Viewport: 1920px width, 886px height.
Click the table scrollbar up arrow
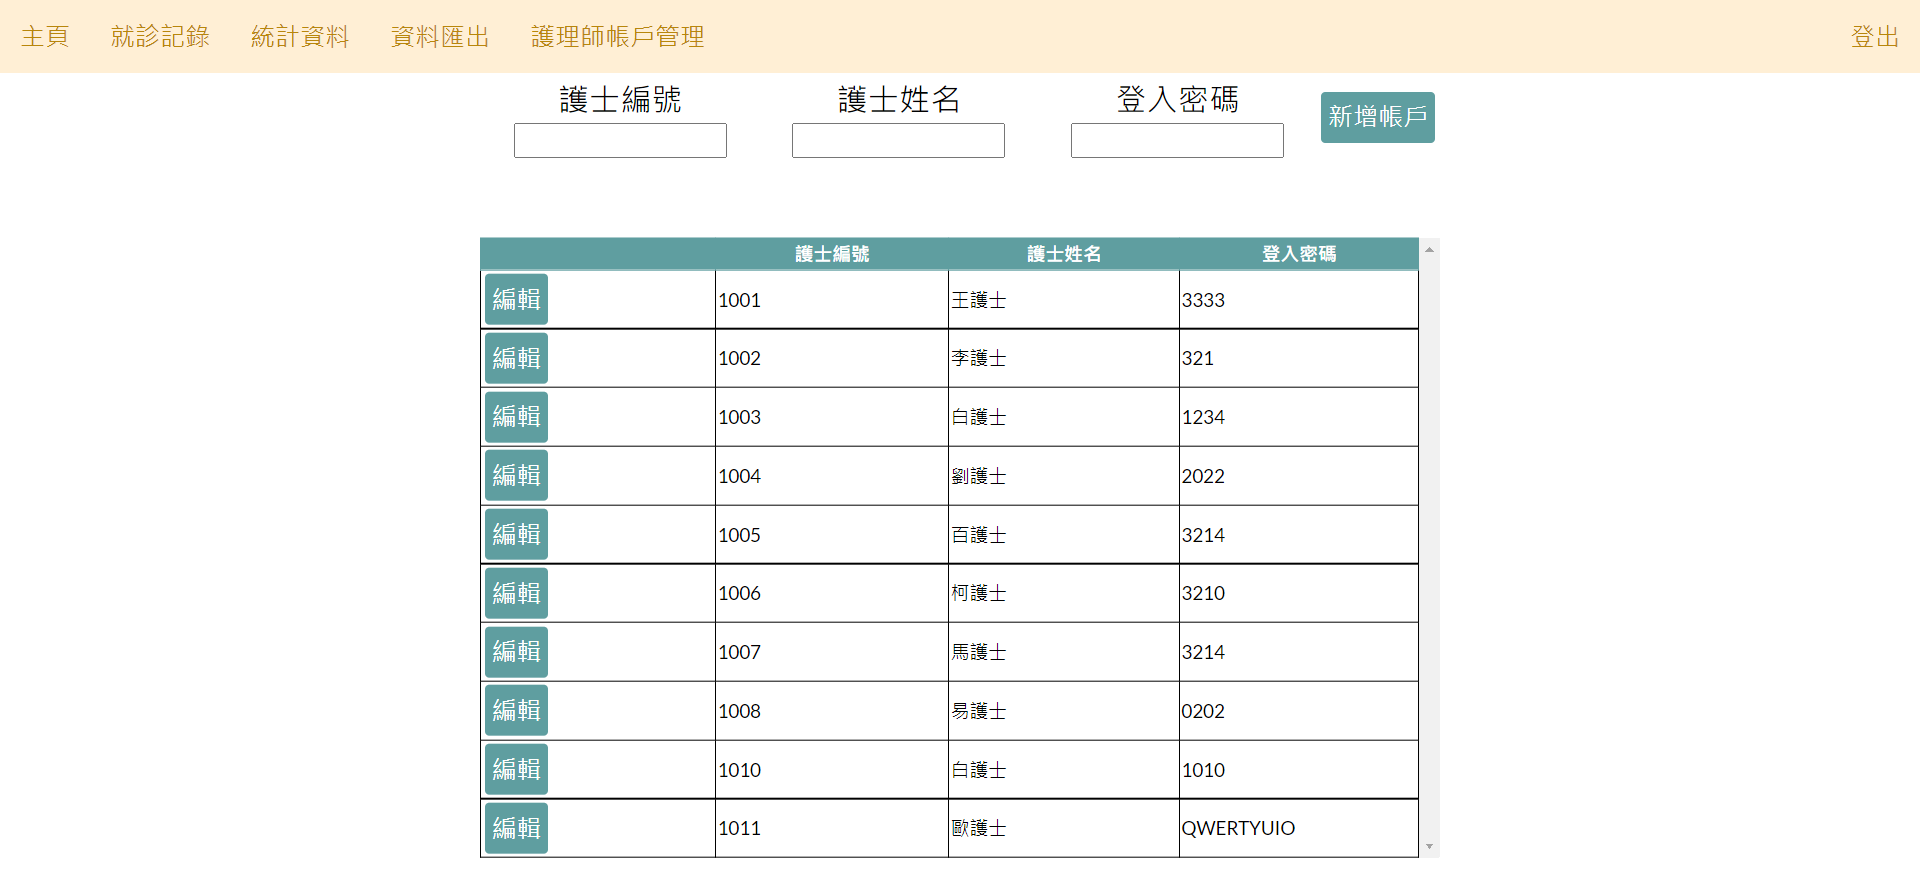tap(1429, 249)
